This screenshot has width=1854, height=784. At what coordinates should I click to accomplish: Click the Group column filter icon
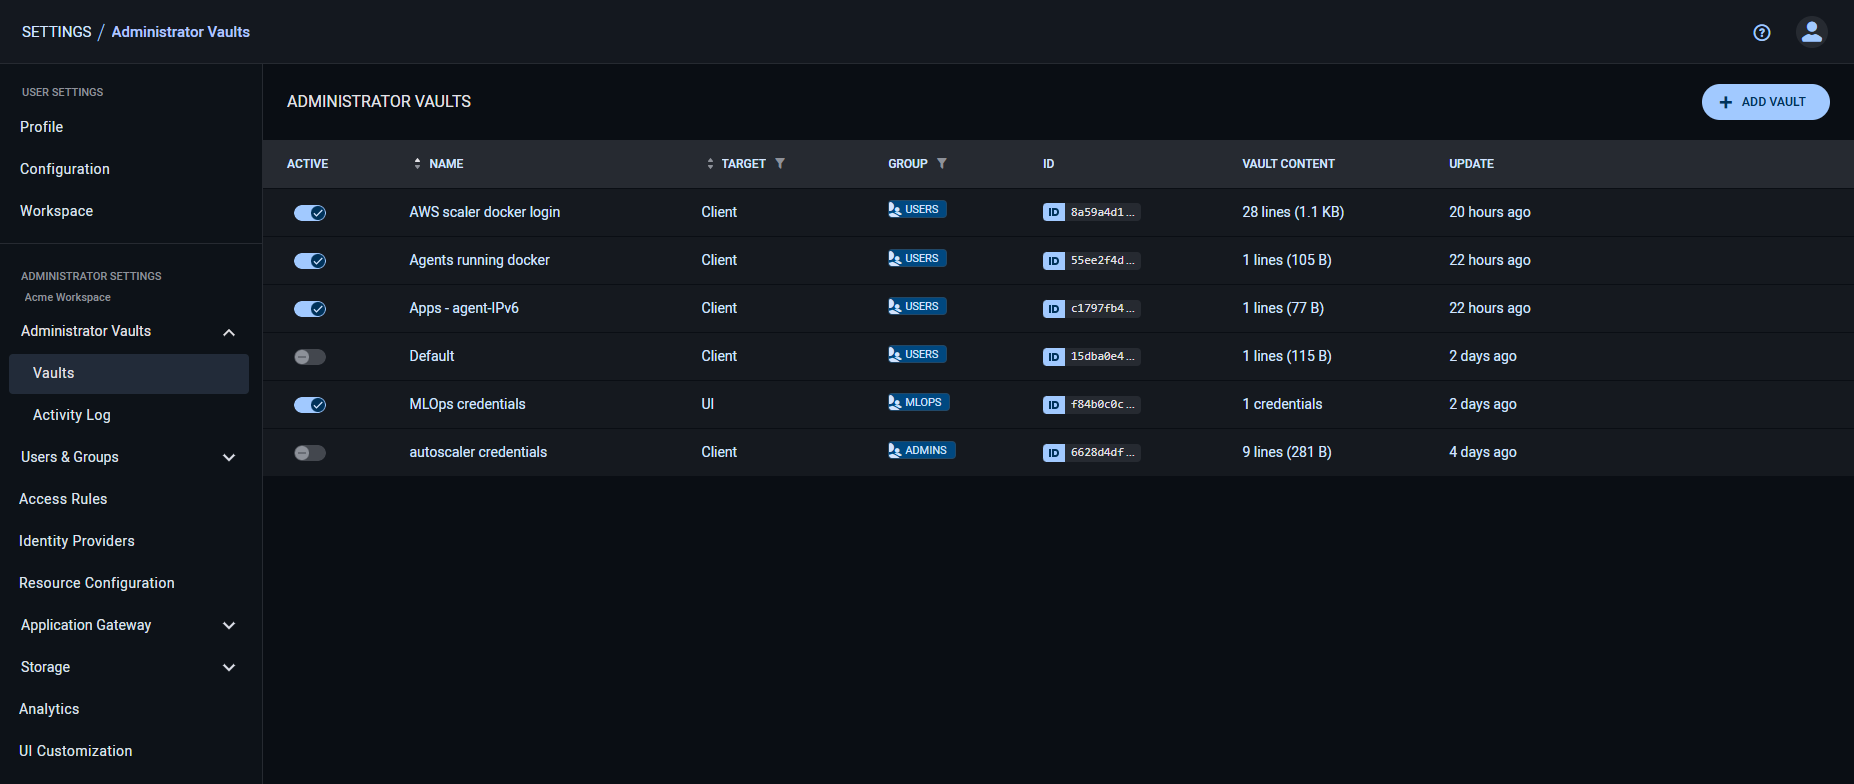942,163
